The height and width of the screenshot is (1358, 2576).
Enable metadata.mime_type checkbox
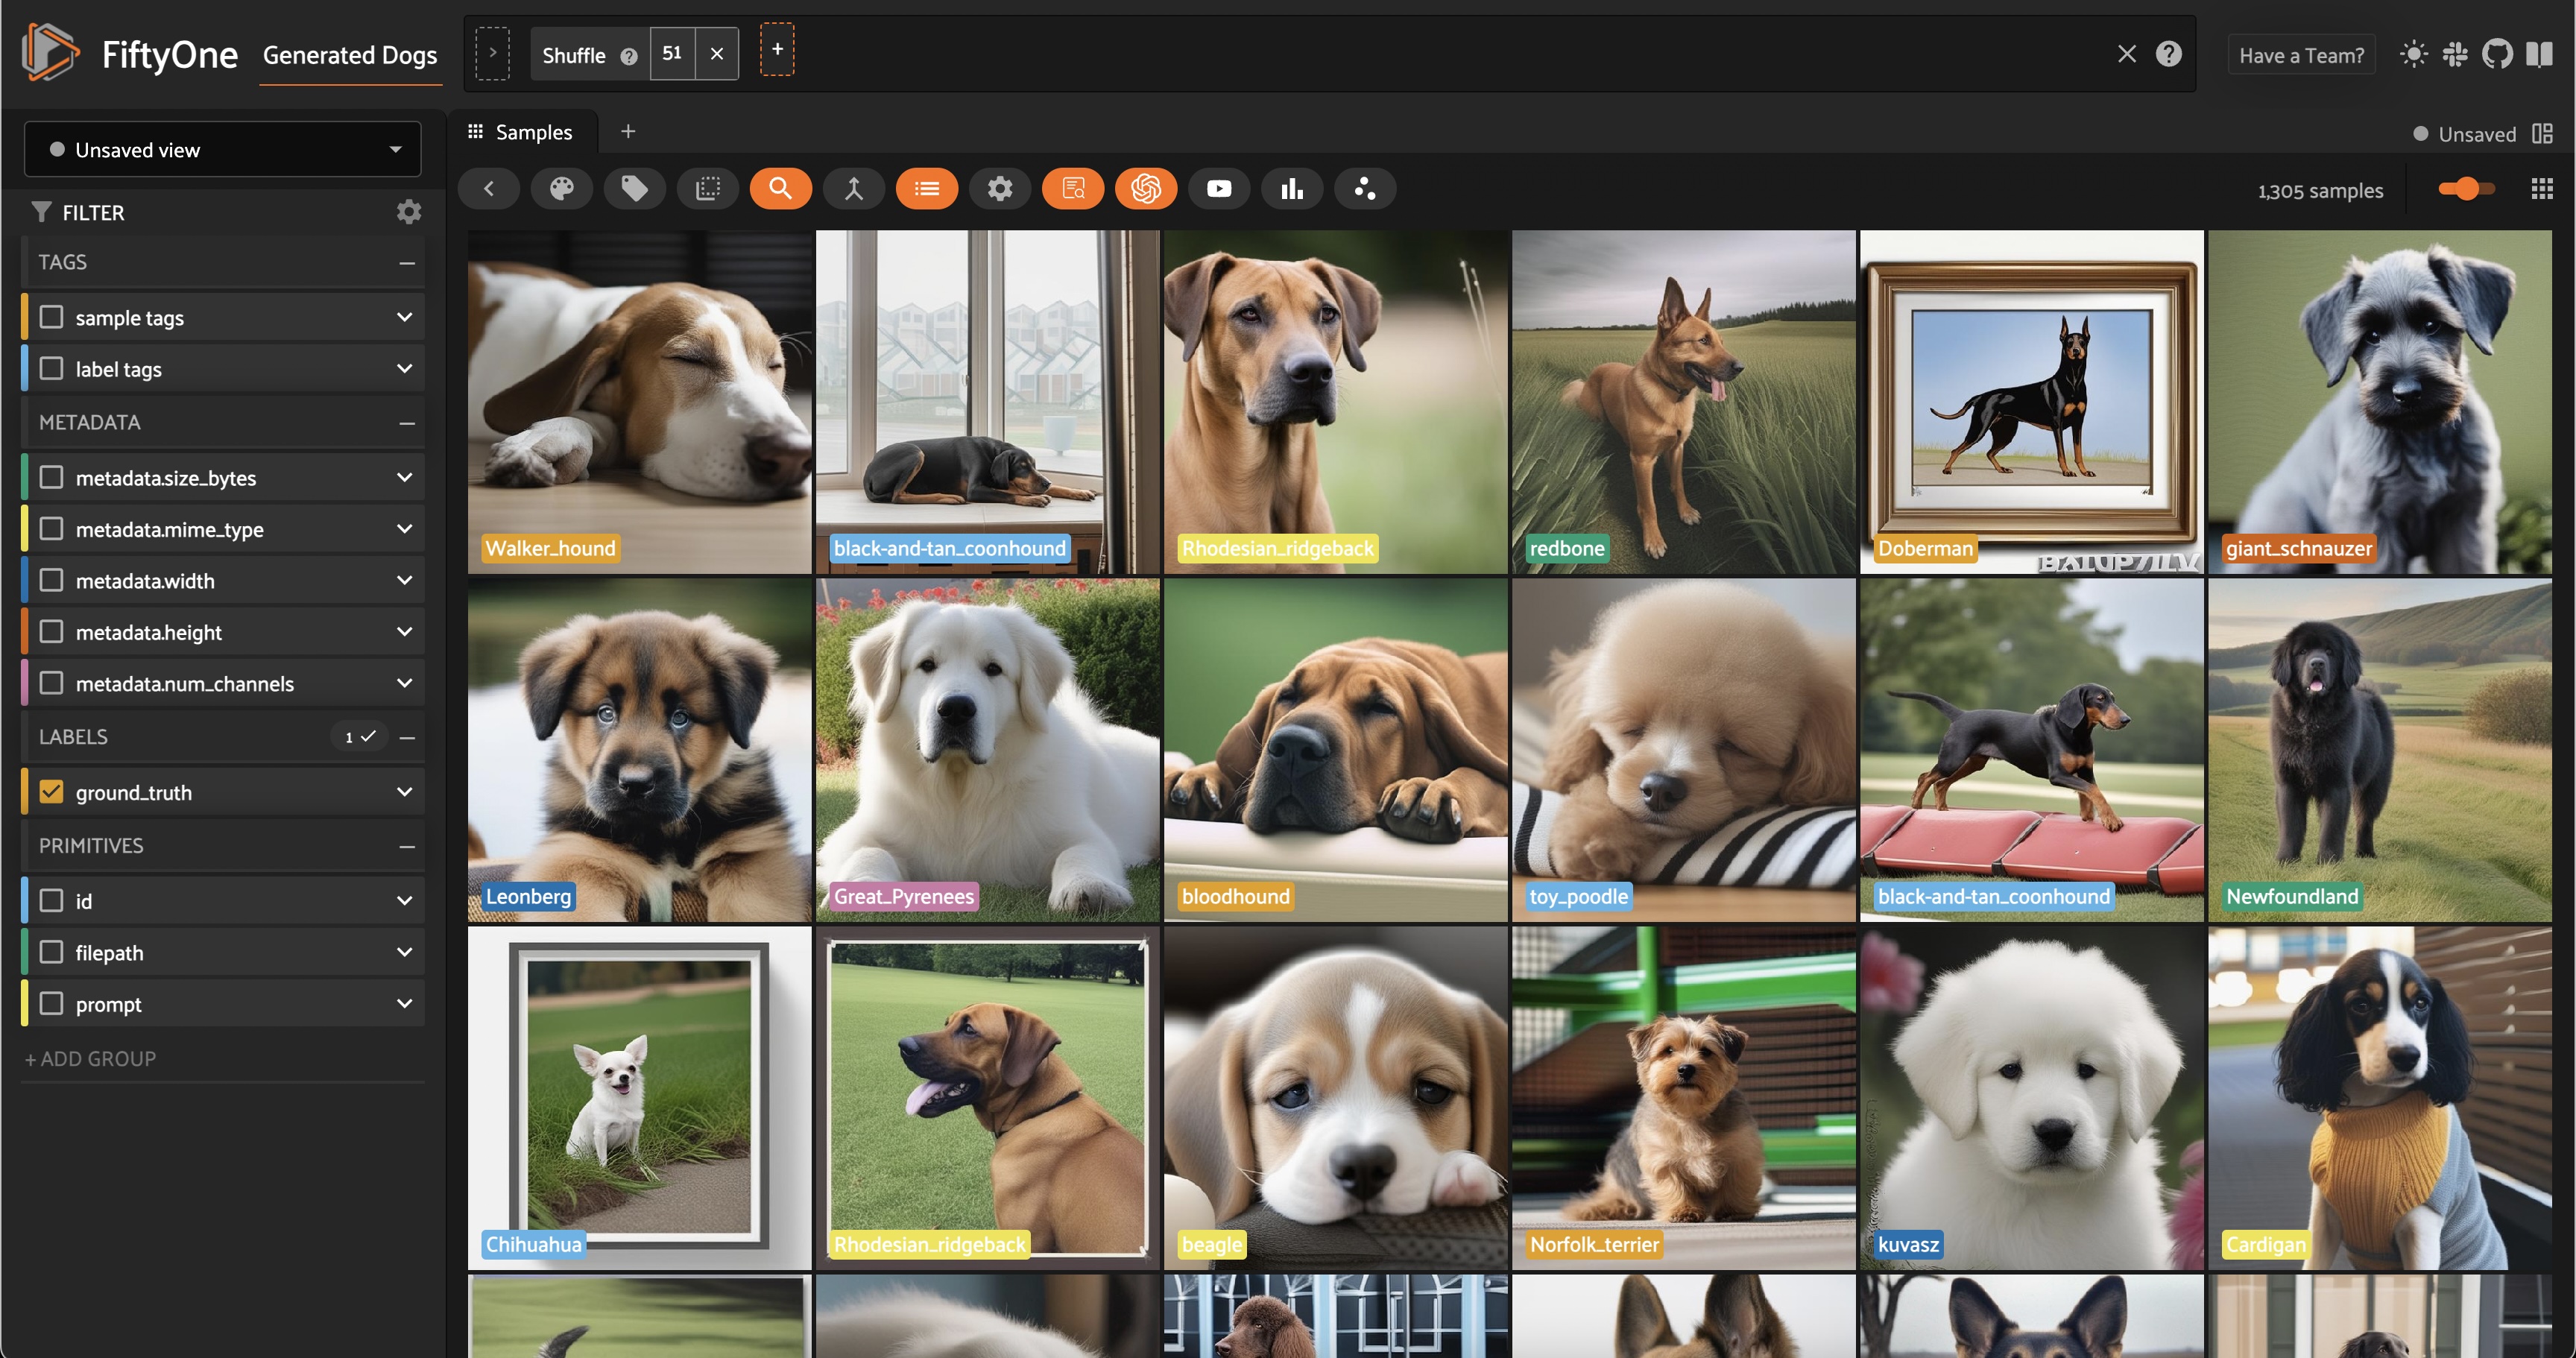(x=51, y=528)
